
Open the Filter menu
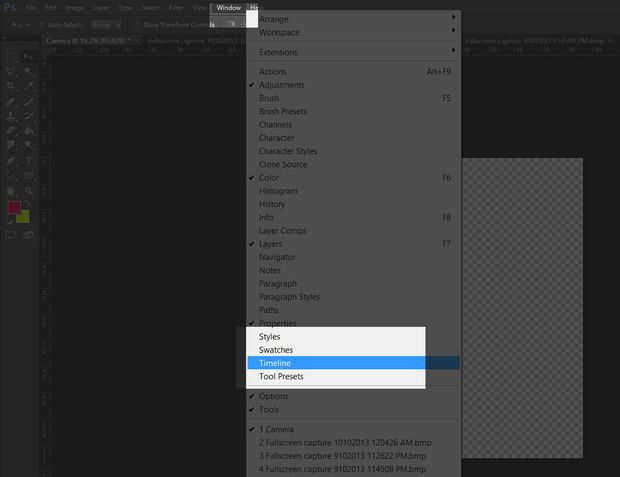pyautogui.click(x=176, y=8)
